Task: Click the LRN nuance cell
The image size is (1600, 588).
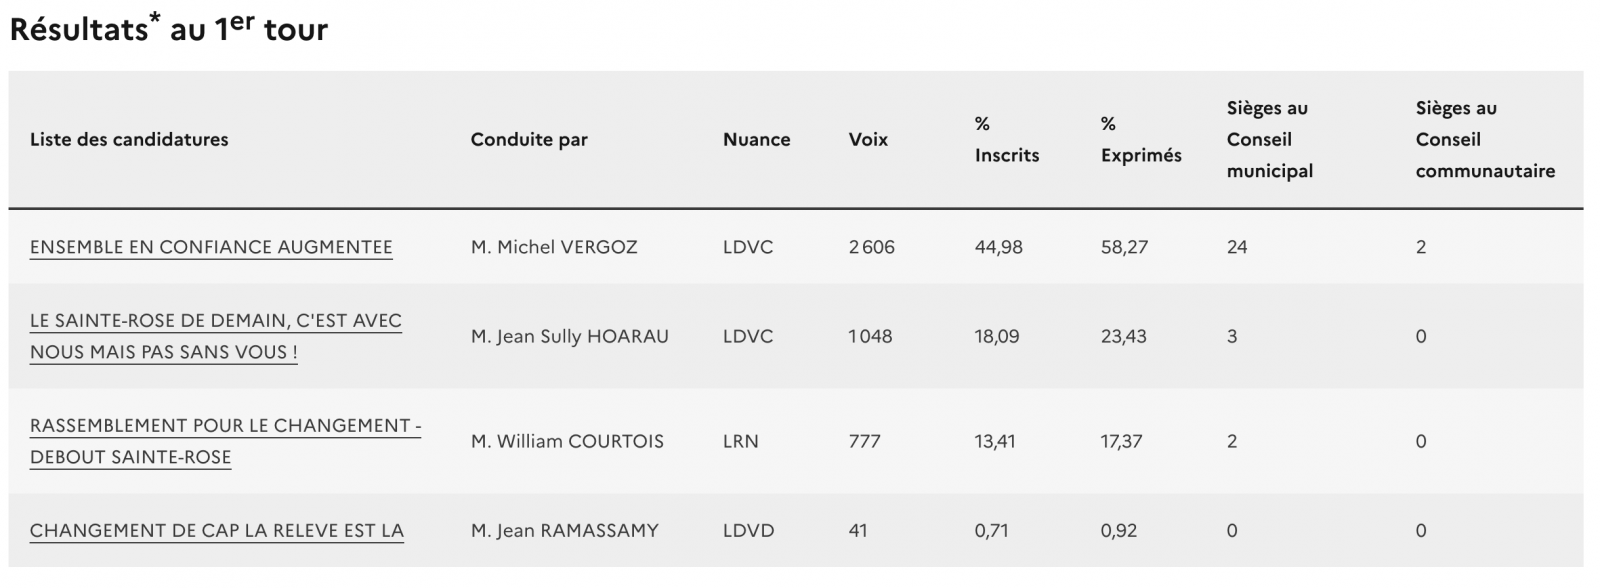Action: pos(740,442)
